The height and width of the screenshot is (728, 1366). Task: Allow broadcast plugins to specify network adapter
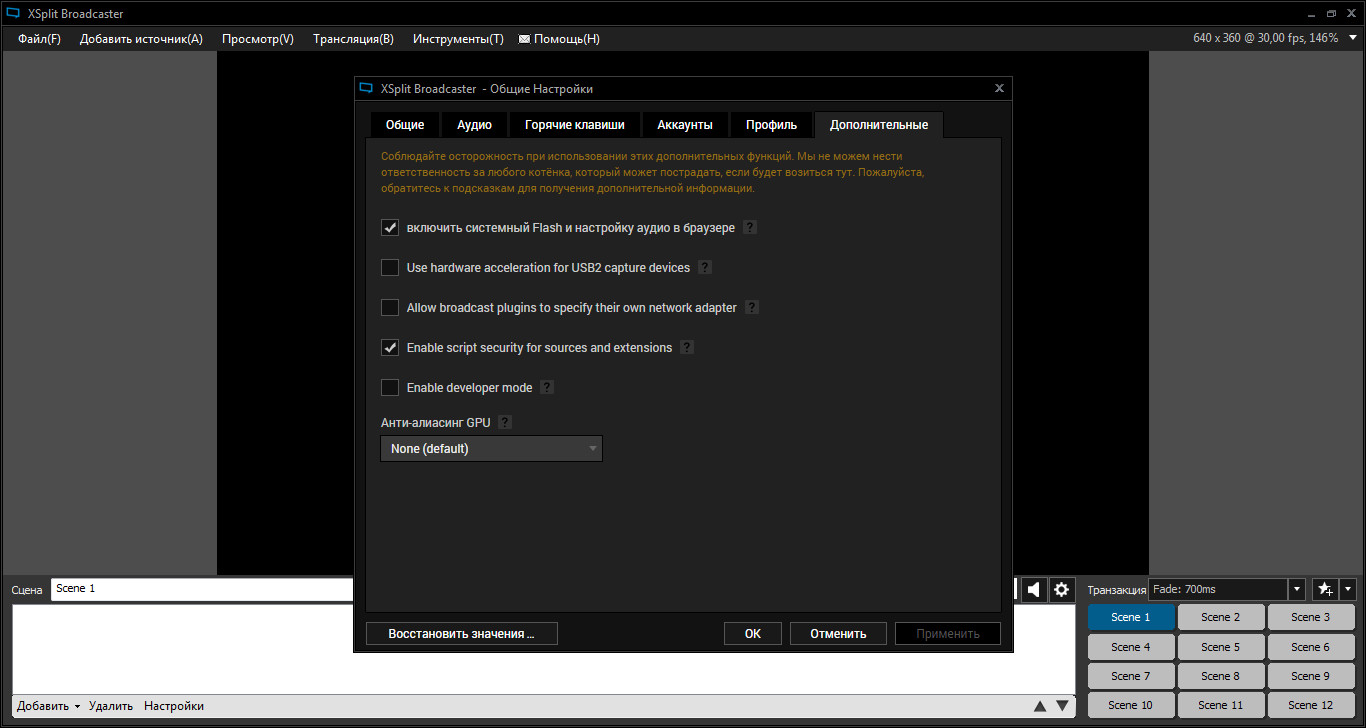pyautogui.click(x=390, y=308)
